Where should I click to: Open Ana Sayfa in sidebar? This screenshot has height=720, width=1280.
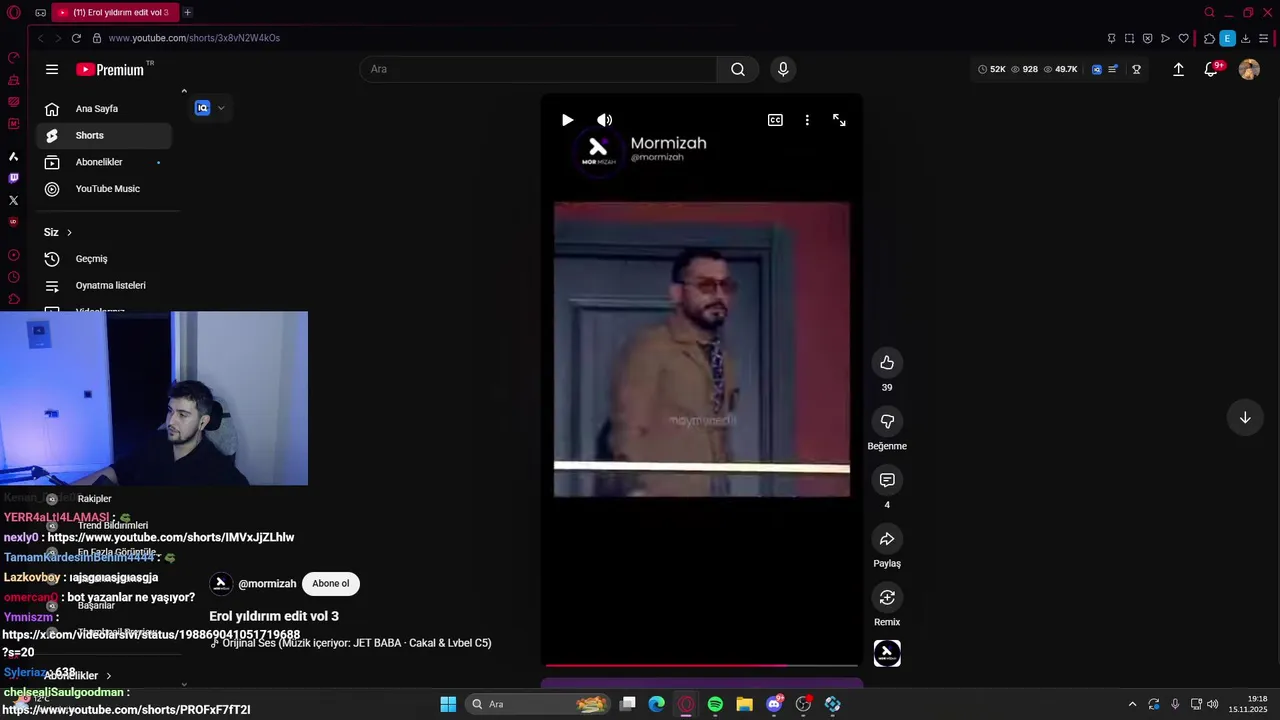[x=104, y=109]
